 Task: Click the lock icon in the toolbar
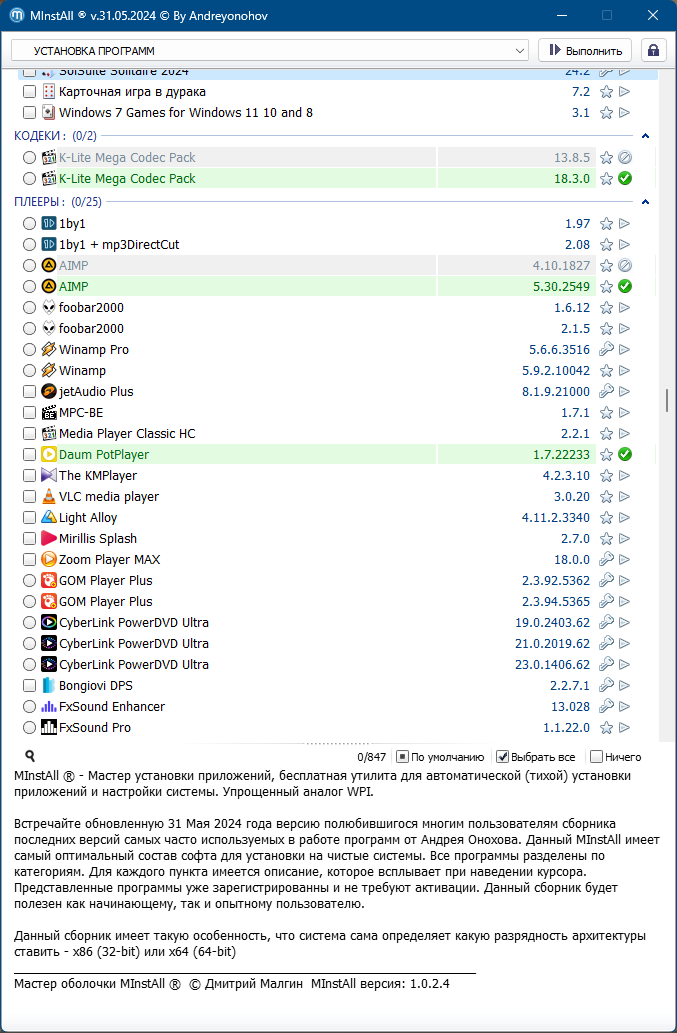coord(654,50)
